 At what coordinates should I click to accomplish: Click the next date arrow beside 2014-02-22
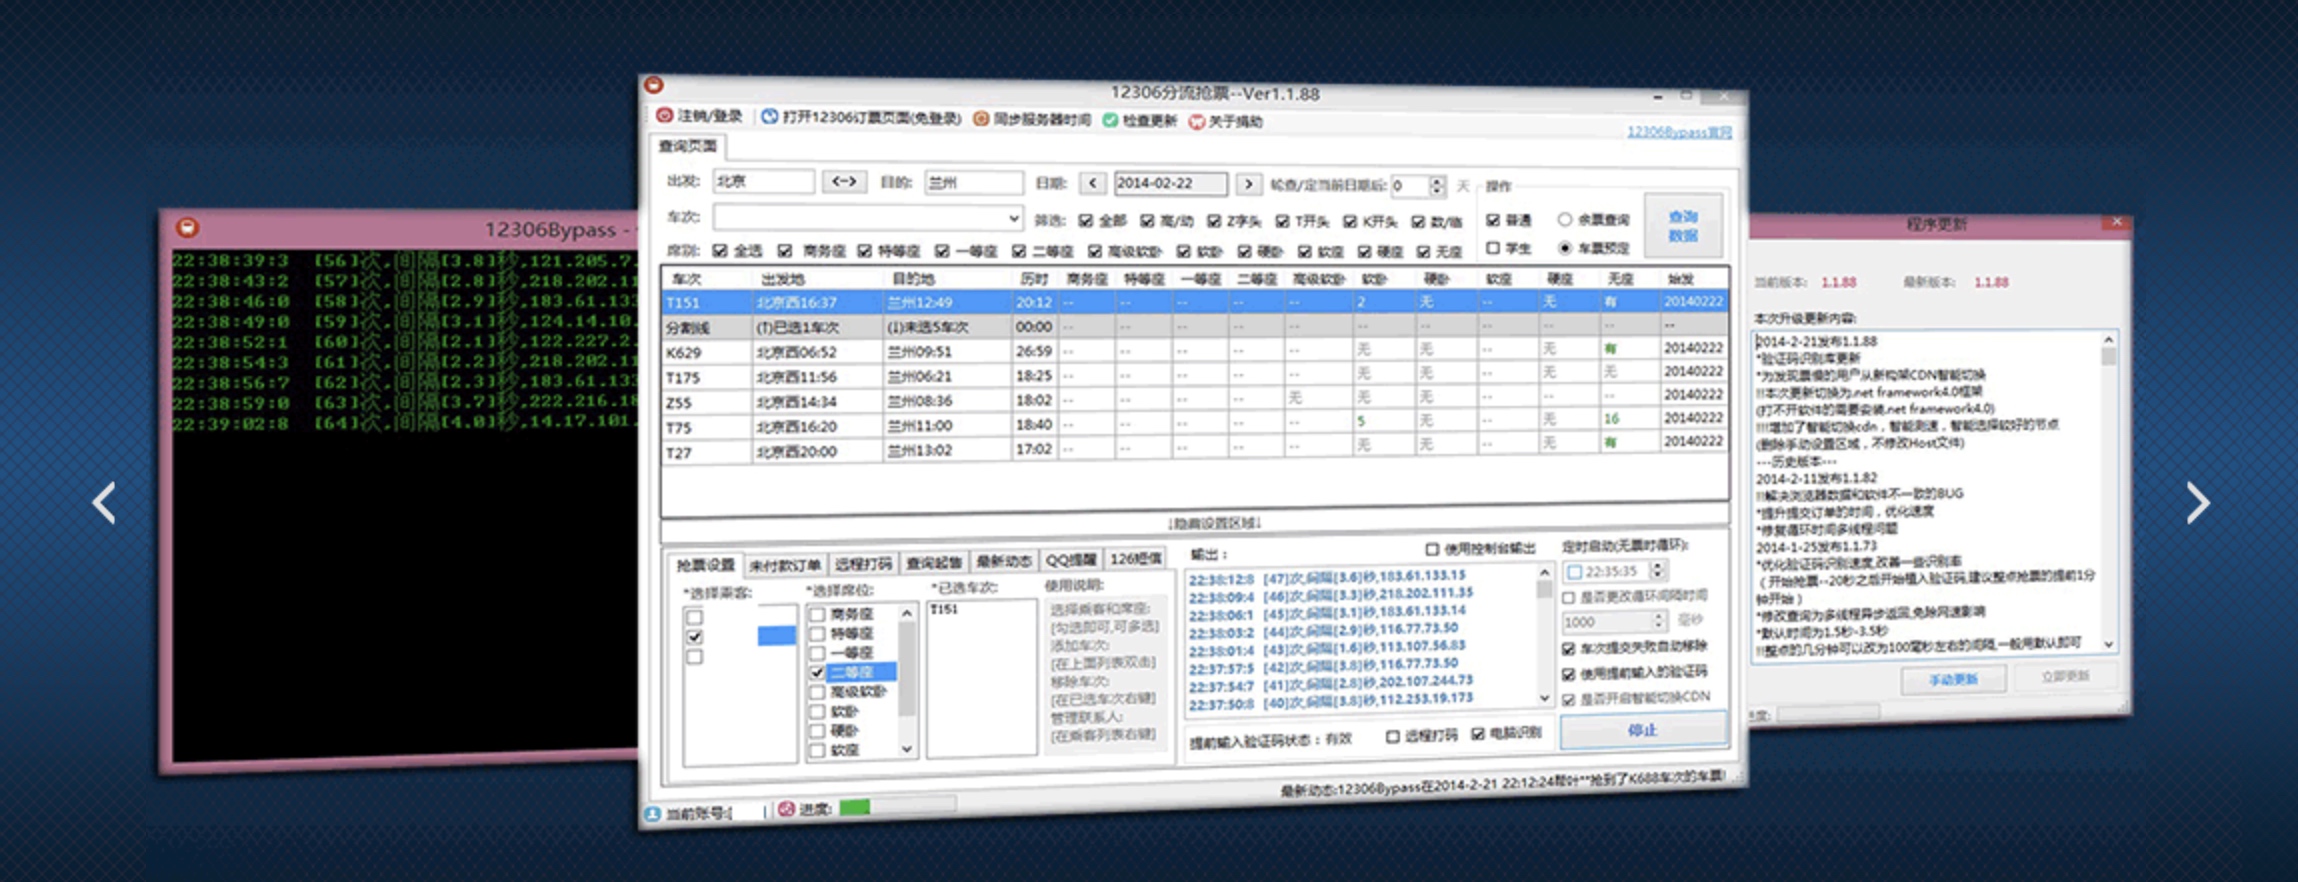pyautogui.click(x=1247, y=184)
